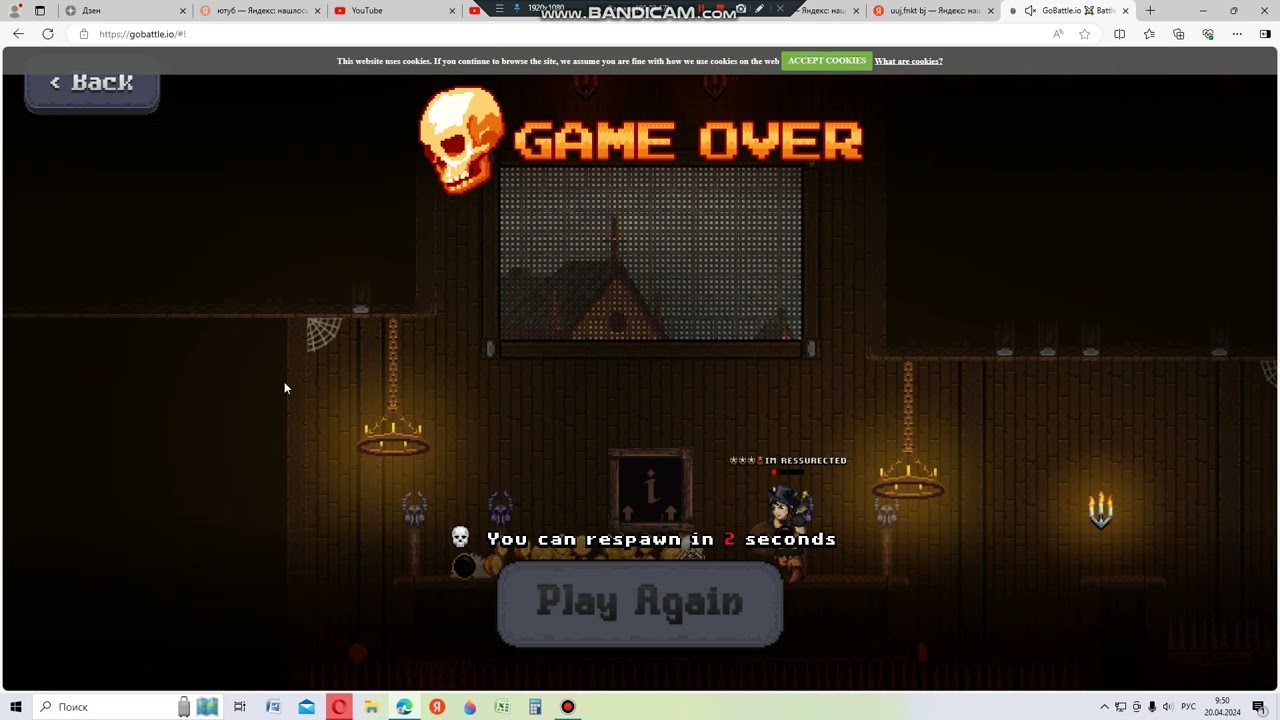This screenshot has width=1280, height=720.
Task: Open browser essentials icon
Action: click(1208, 34)
